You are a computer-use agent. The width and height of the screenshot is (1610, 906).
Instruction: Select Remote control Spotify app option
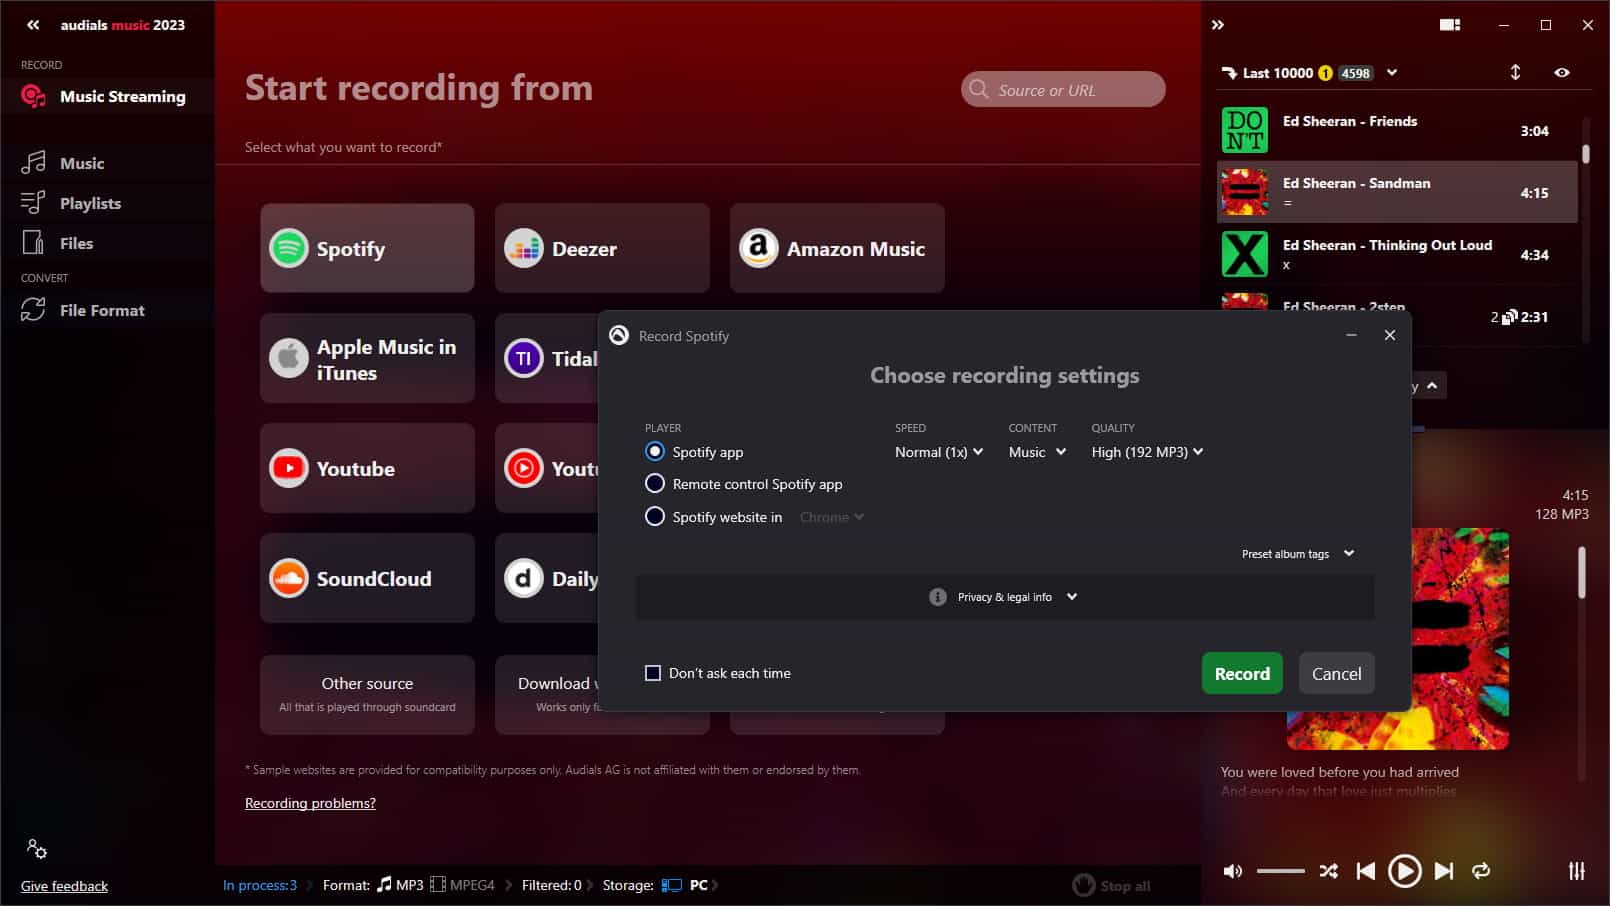click(x=655, y=484)
